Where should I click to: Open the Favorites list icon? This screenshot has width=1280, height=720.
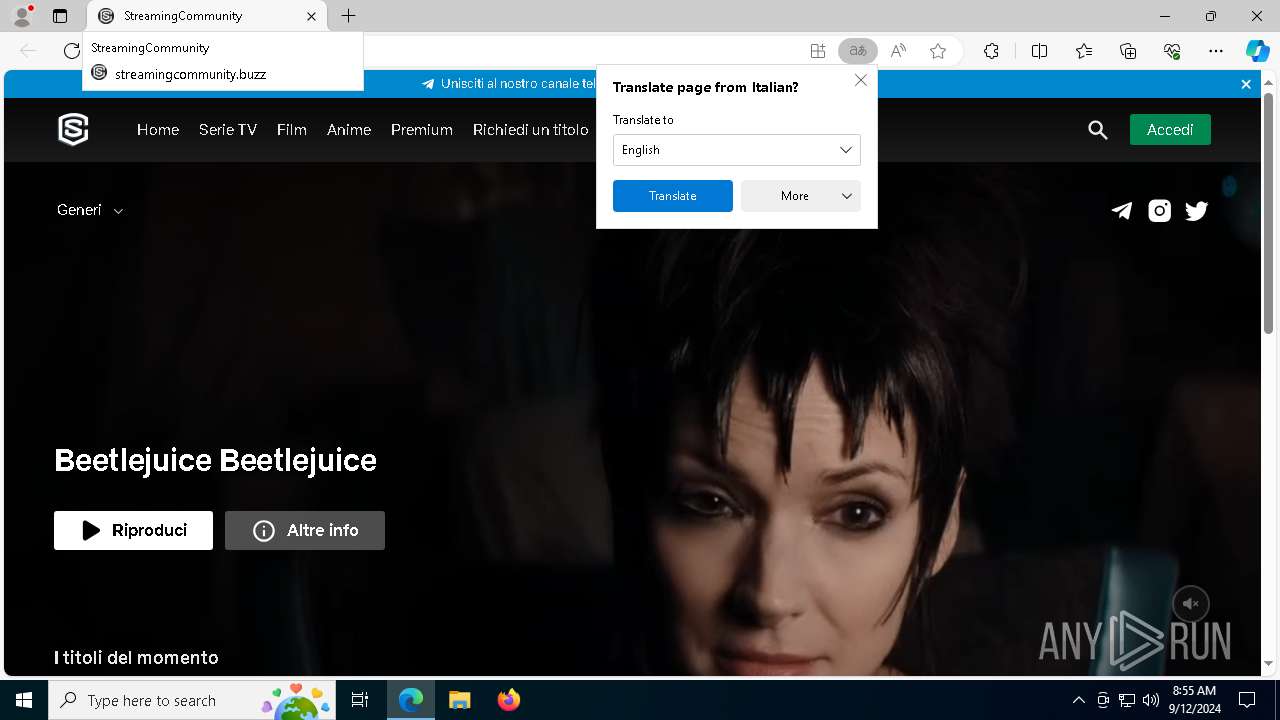click(1084, 51)
